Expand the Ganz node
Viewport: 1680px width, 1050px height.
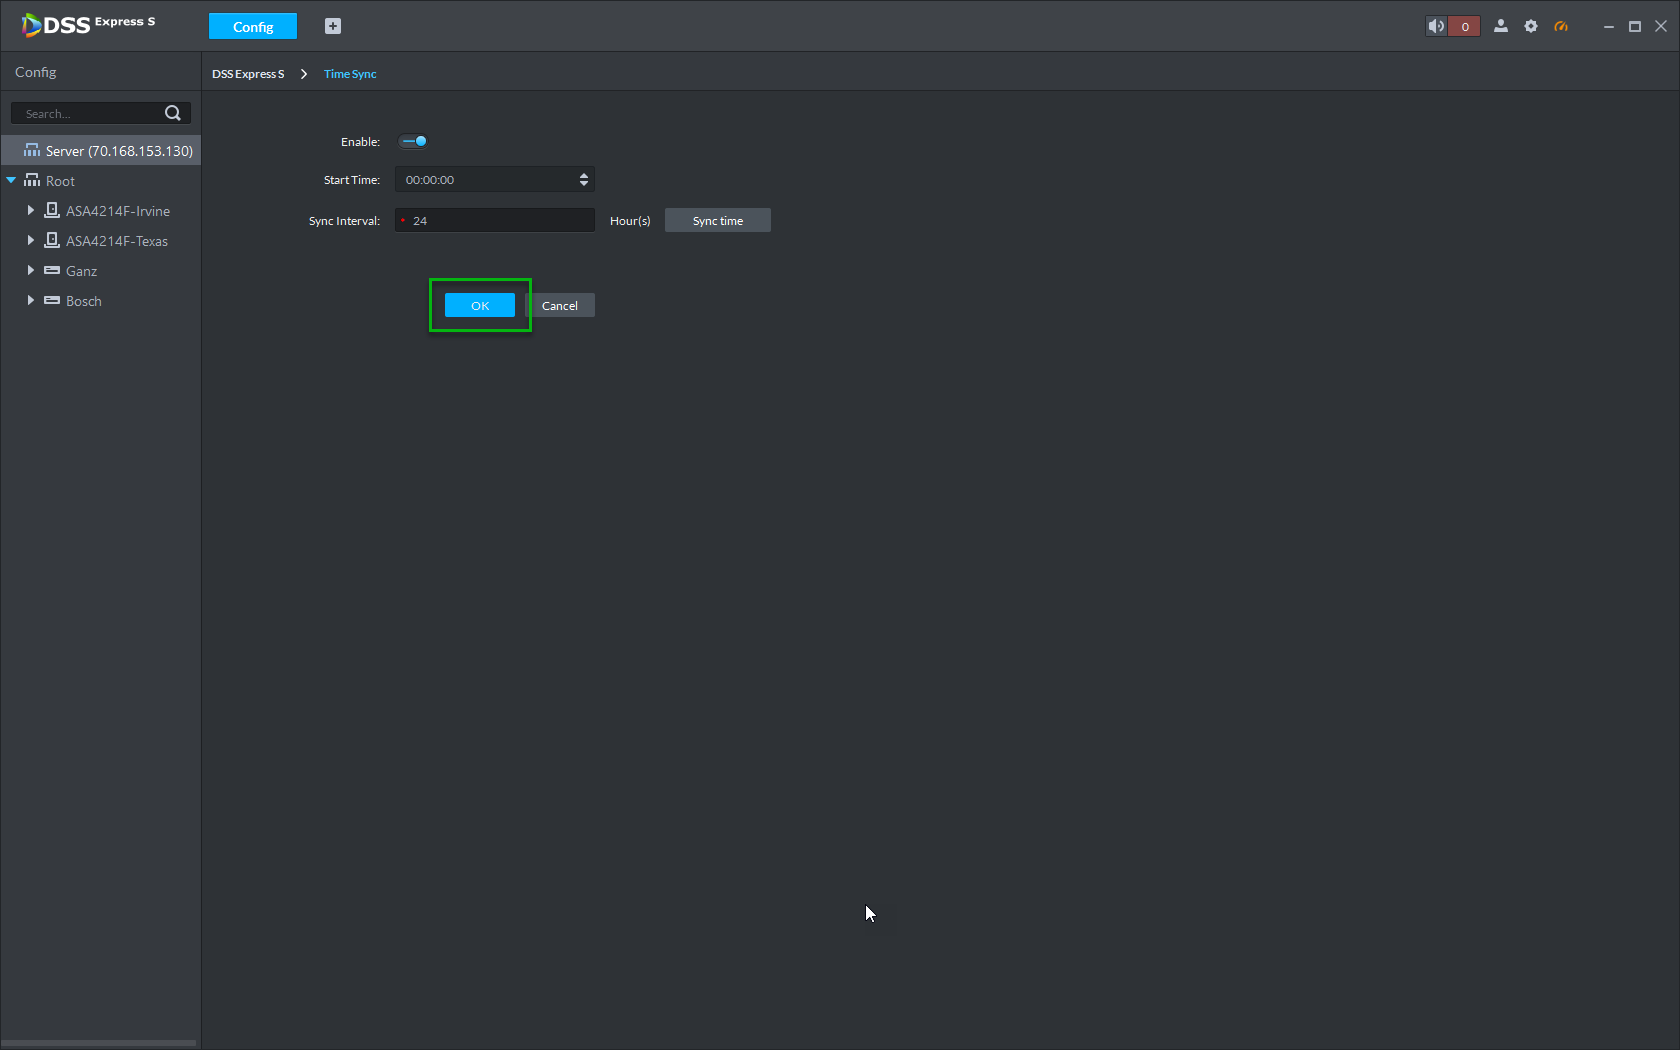tap(30, 270)
